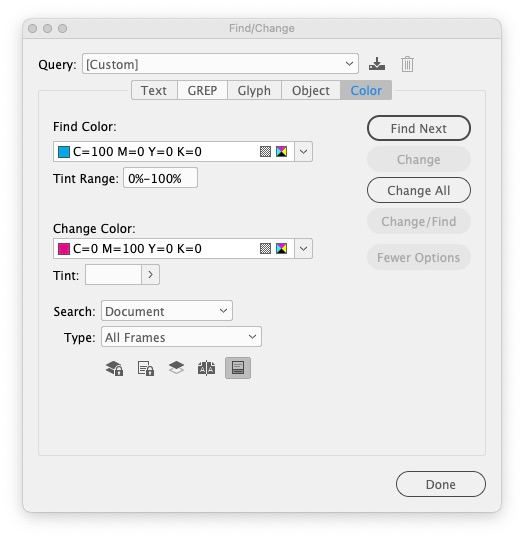
Task: Expand the Change Color dropdown arrow
Action: click(x=303, y=249)
